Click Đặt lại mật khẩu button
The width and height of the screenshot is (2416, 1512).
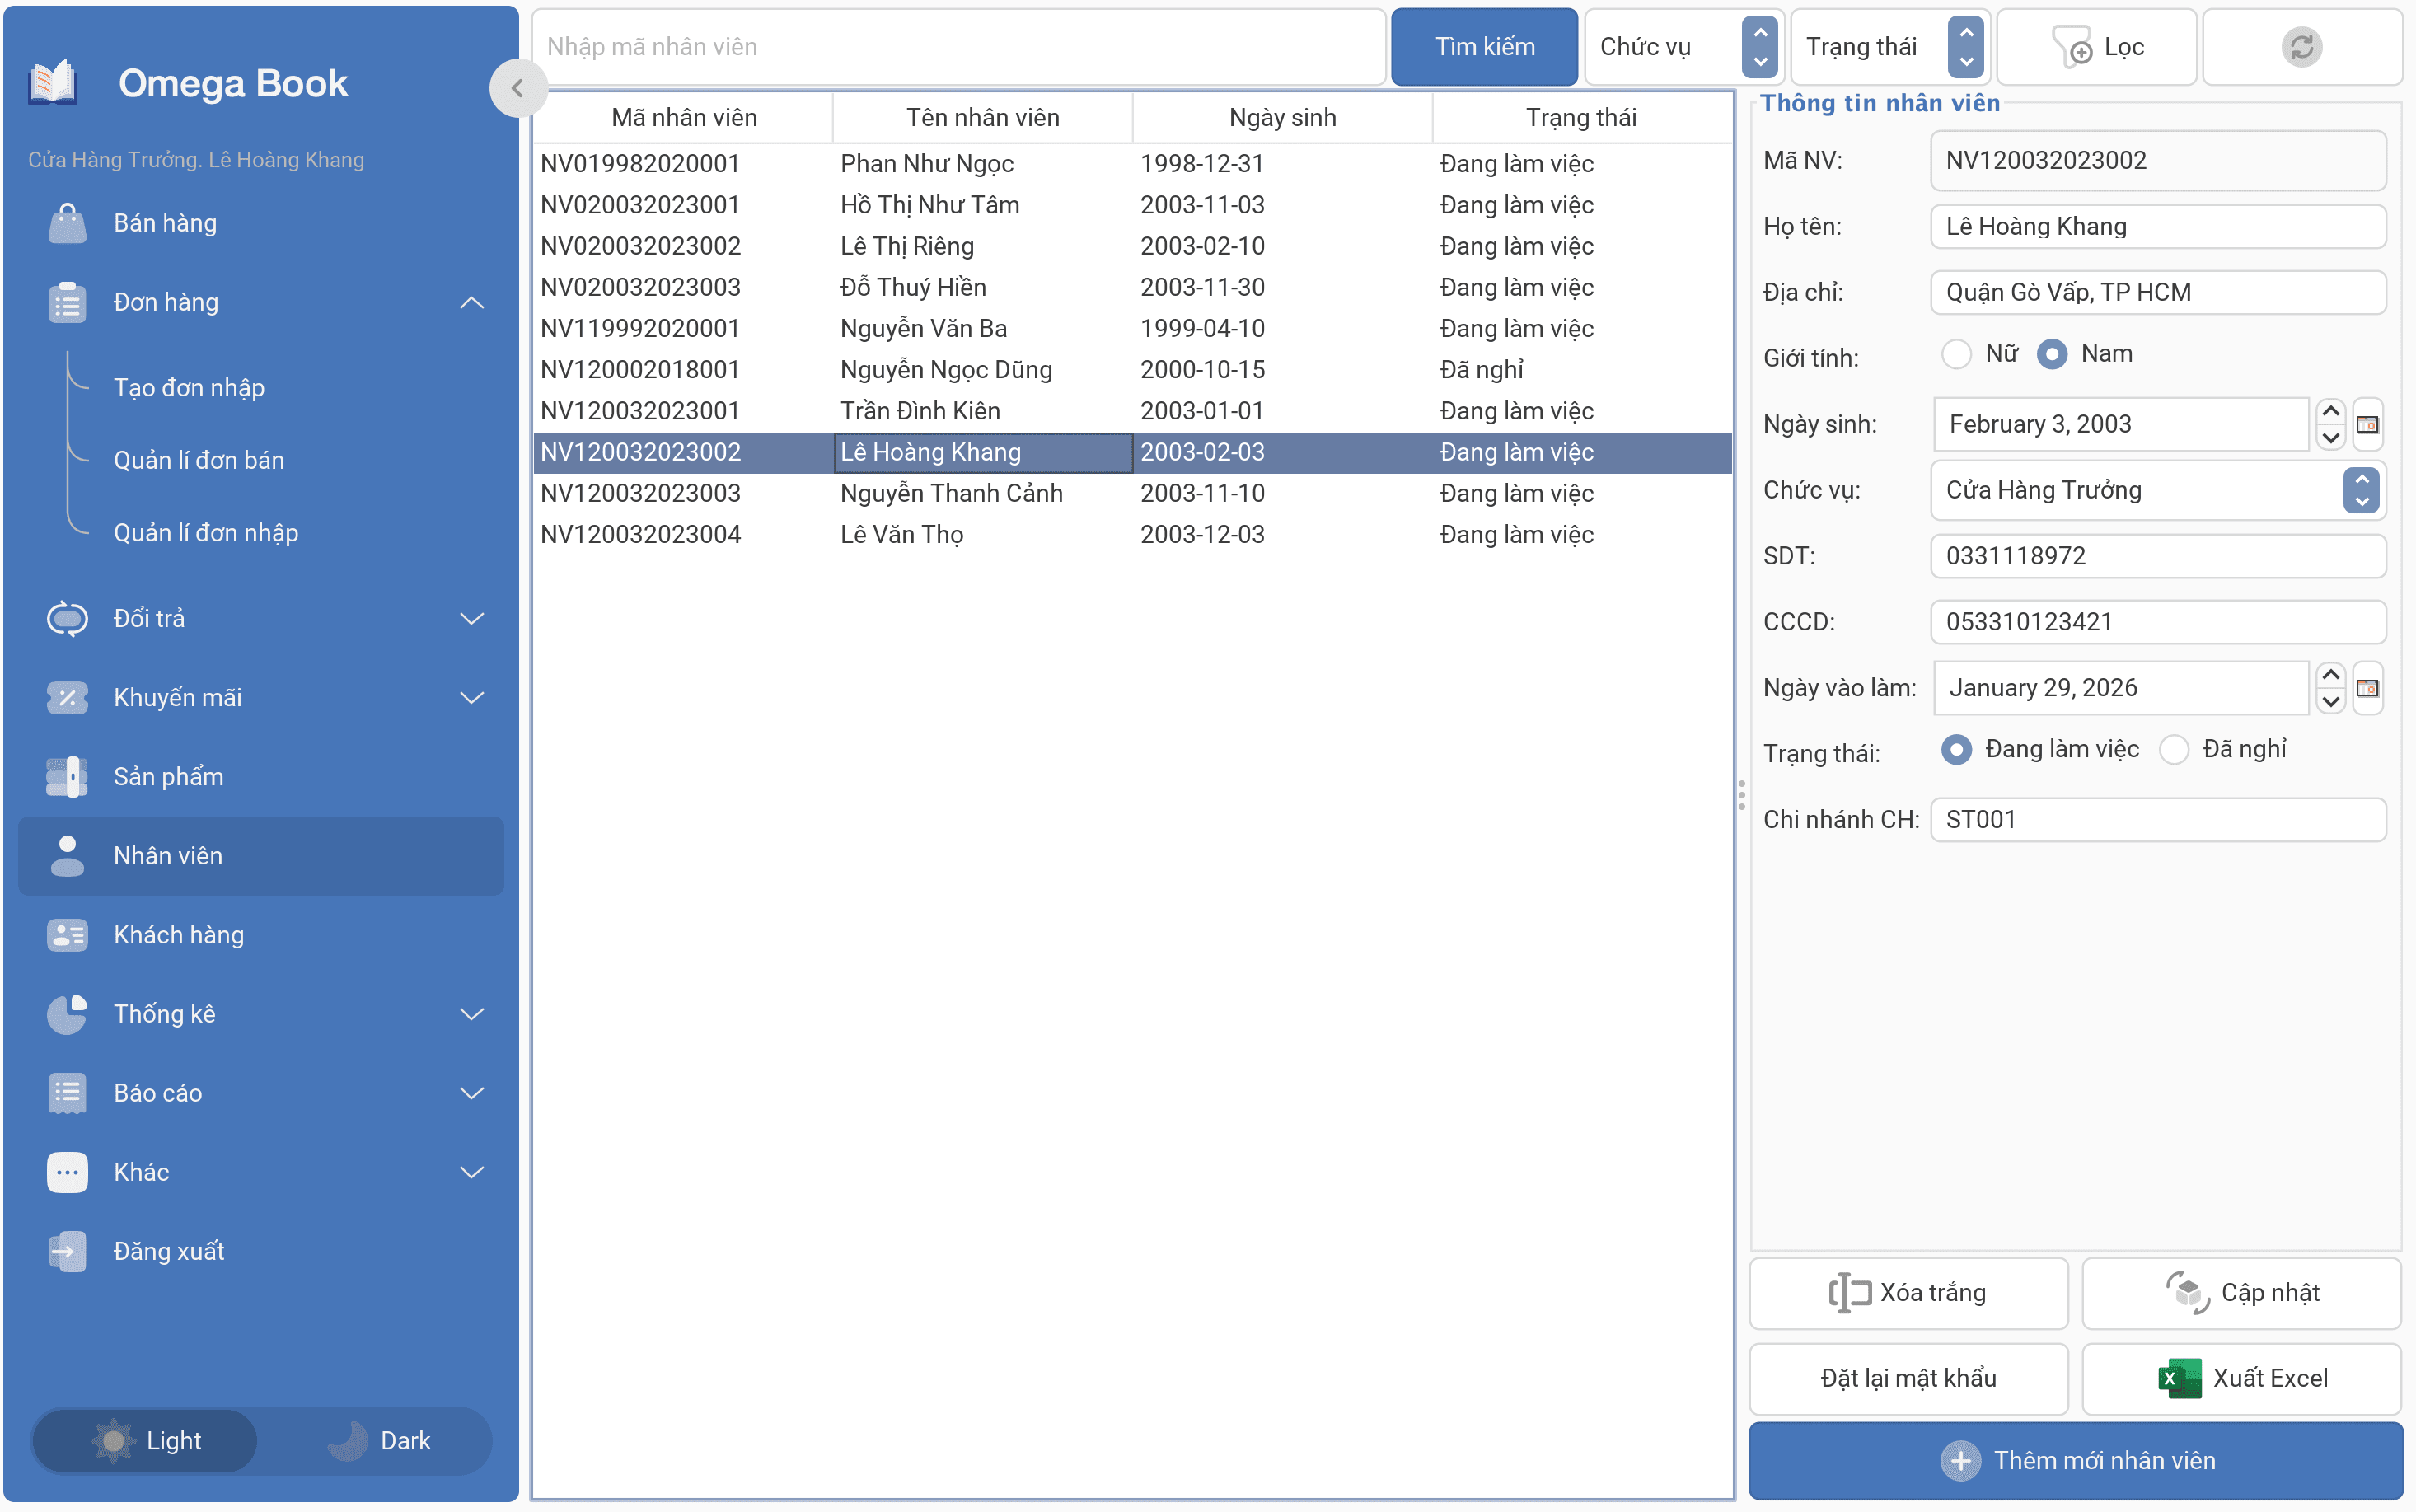(1908, 1378)
